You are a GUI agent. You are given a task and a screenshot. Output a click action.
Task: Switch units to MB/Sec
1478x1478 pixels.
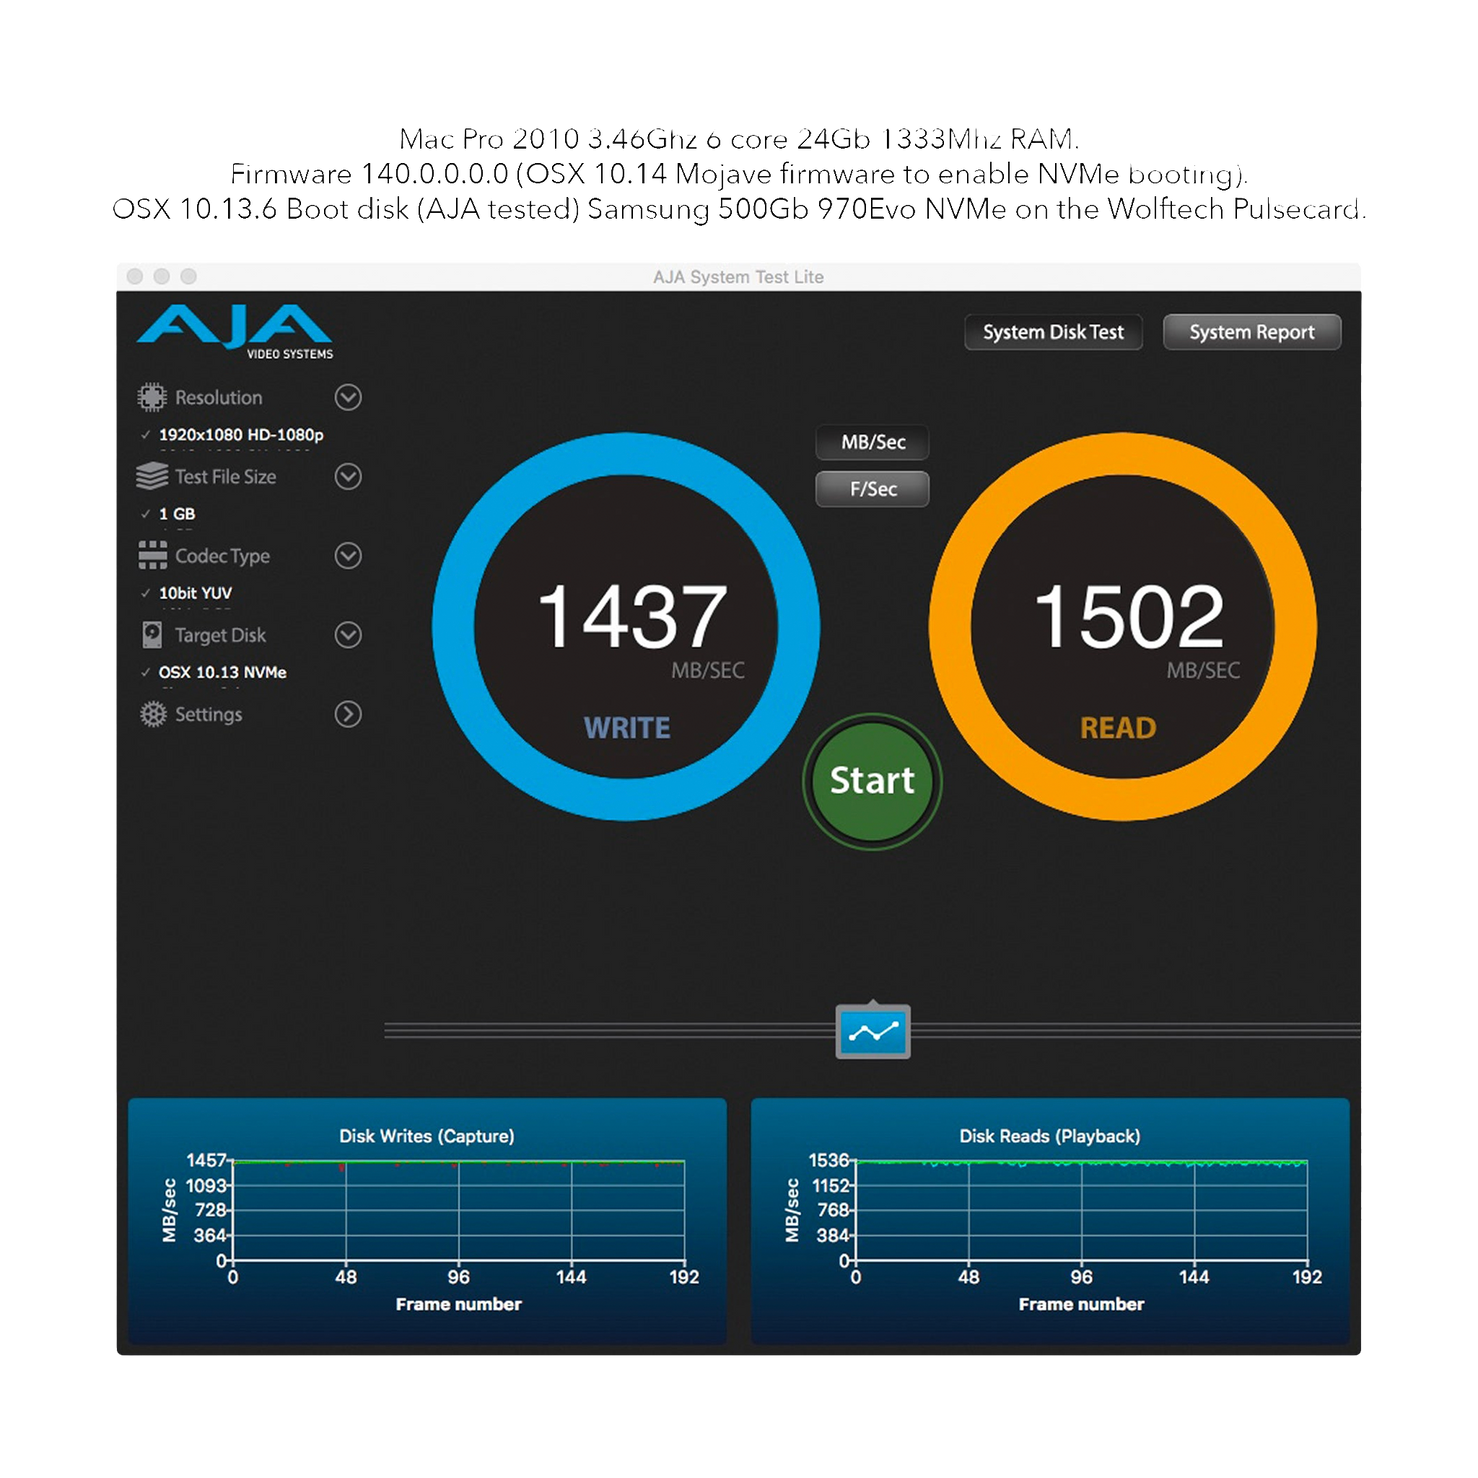(x=872, y=442)
